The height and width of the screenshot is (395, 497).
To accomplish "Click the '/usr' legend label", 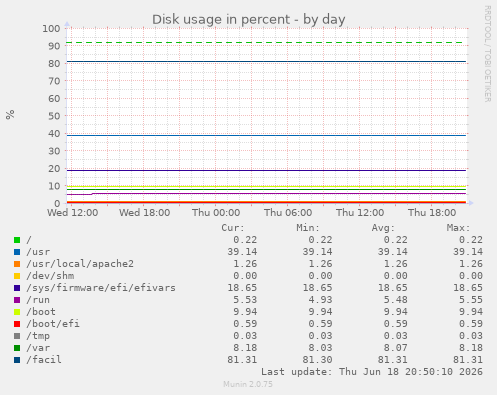I will point(38,252).
